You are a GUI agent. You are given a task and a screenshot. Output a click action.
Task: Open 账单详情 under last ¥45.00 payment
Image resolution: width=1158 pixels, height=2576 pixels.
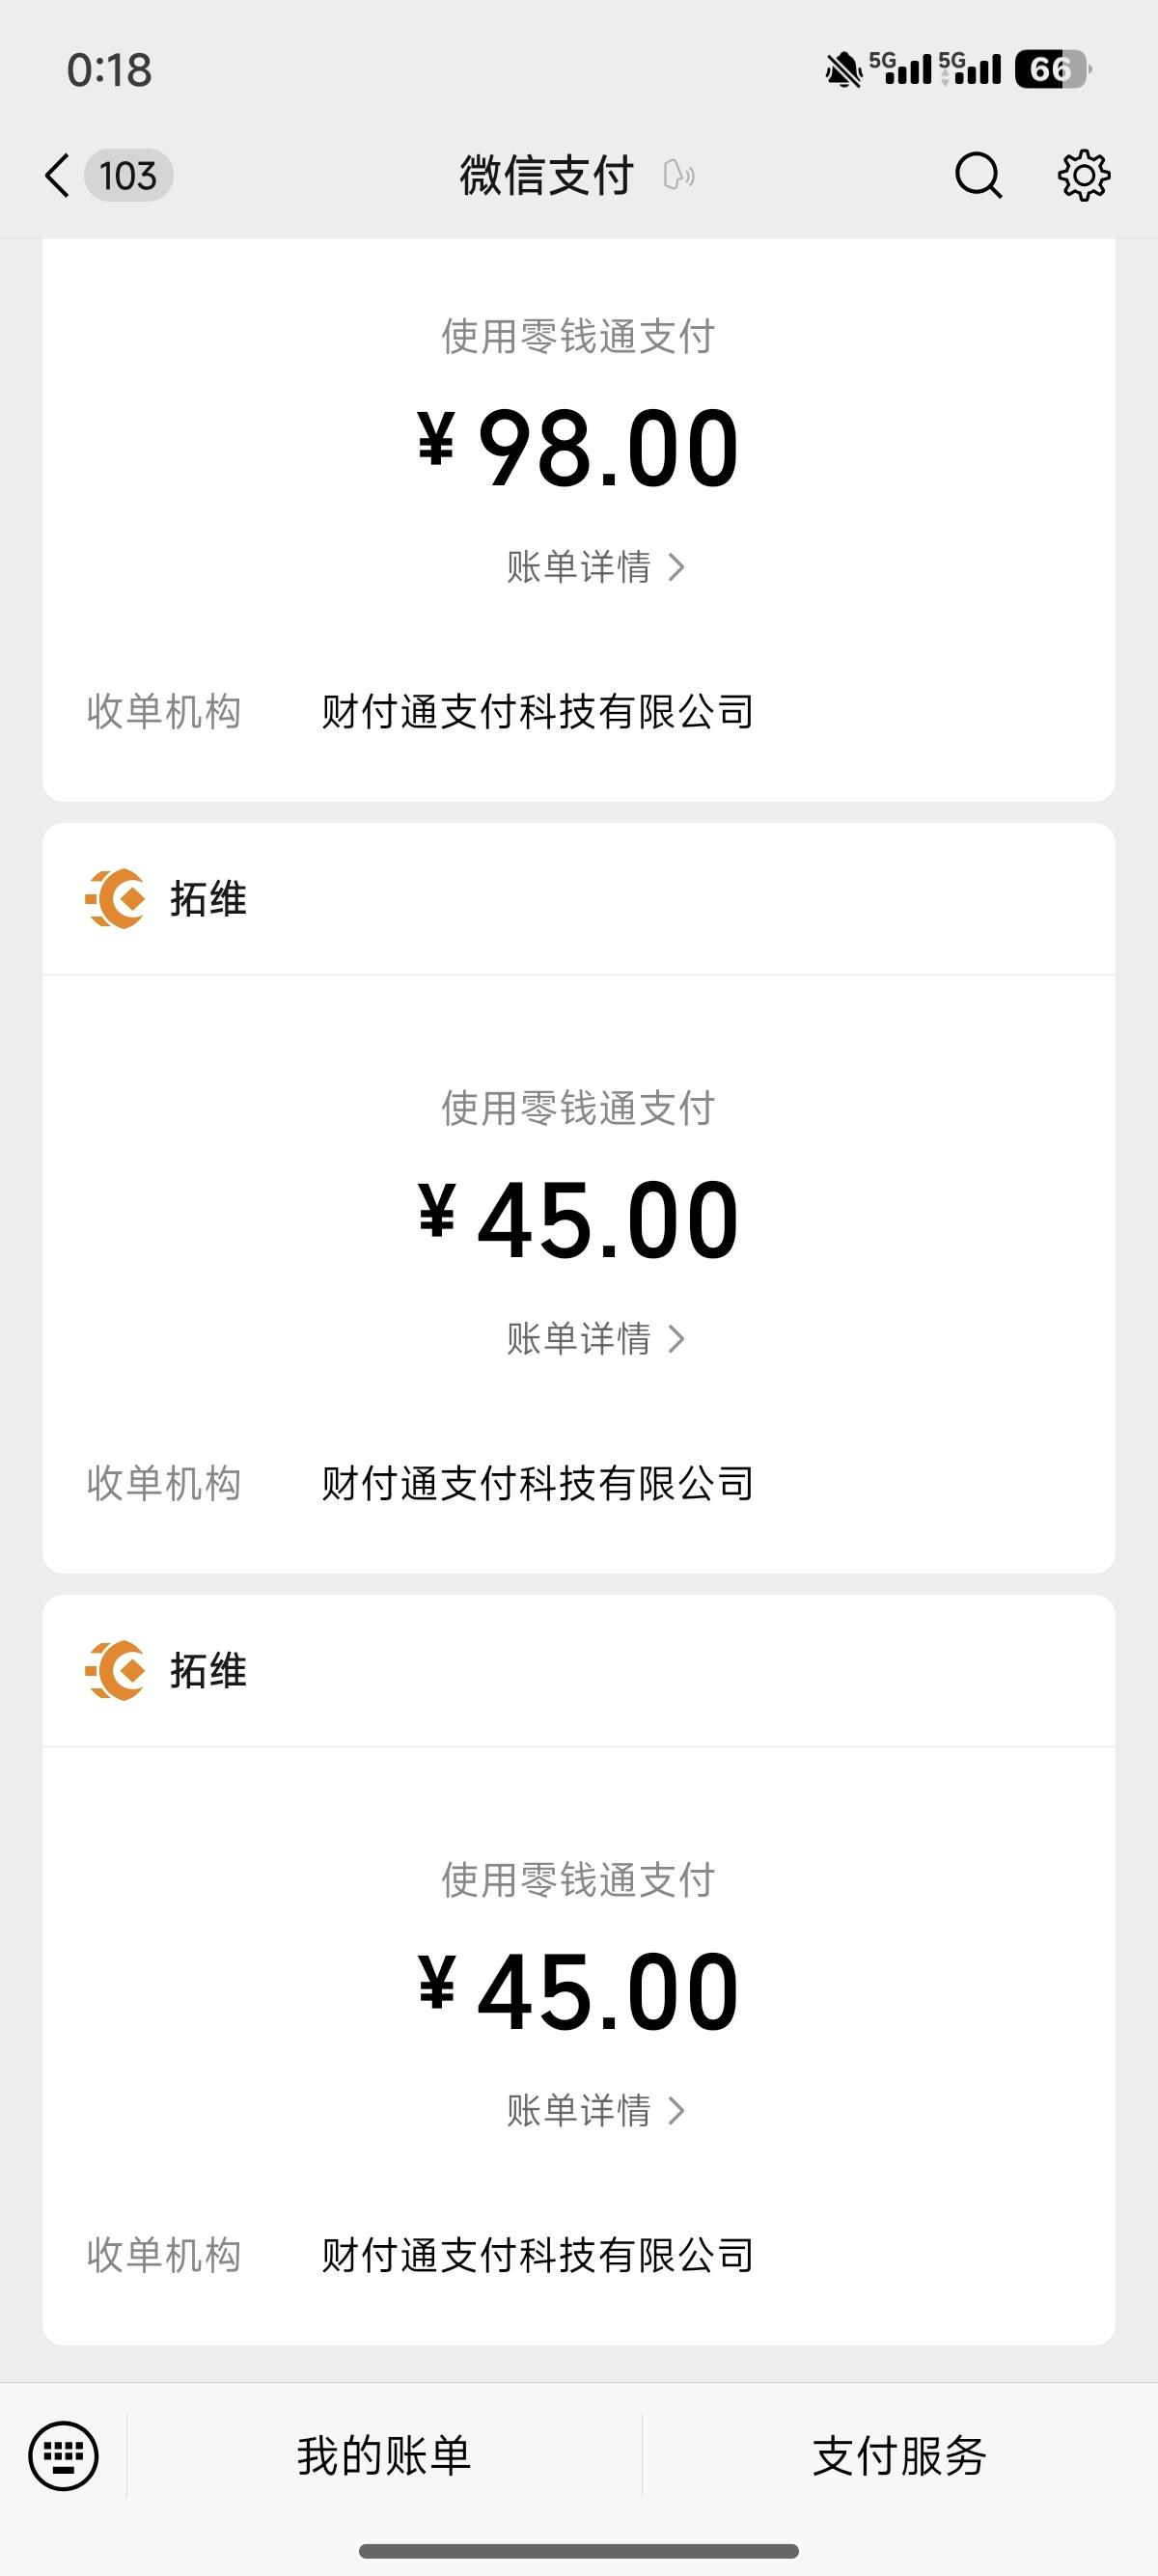595,2110
